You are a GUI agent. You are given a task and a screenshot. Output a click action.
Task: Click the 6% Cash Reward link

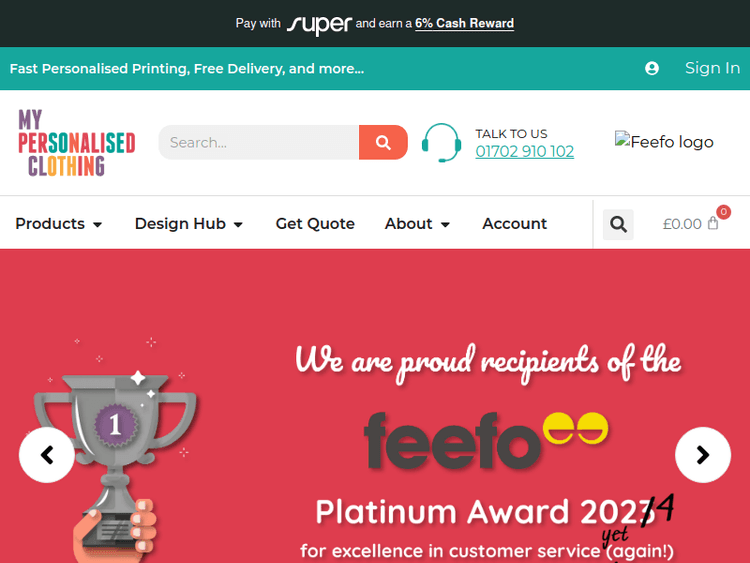[x=464, y=23]
